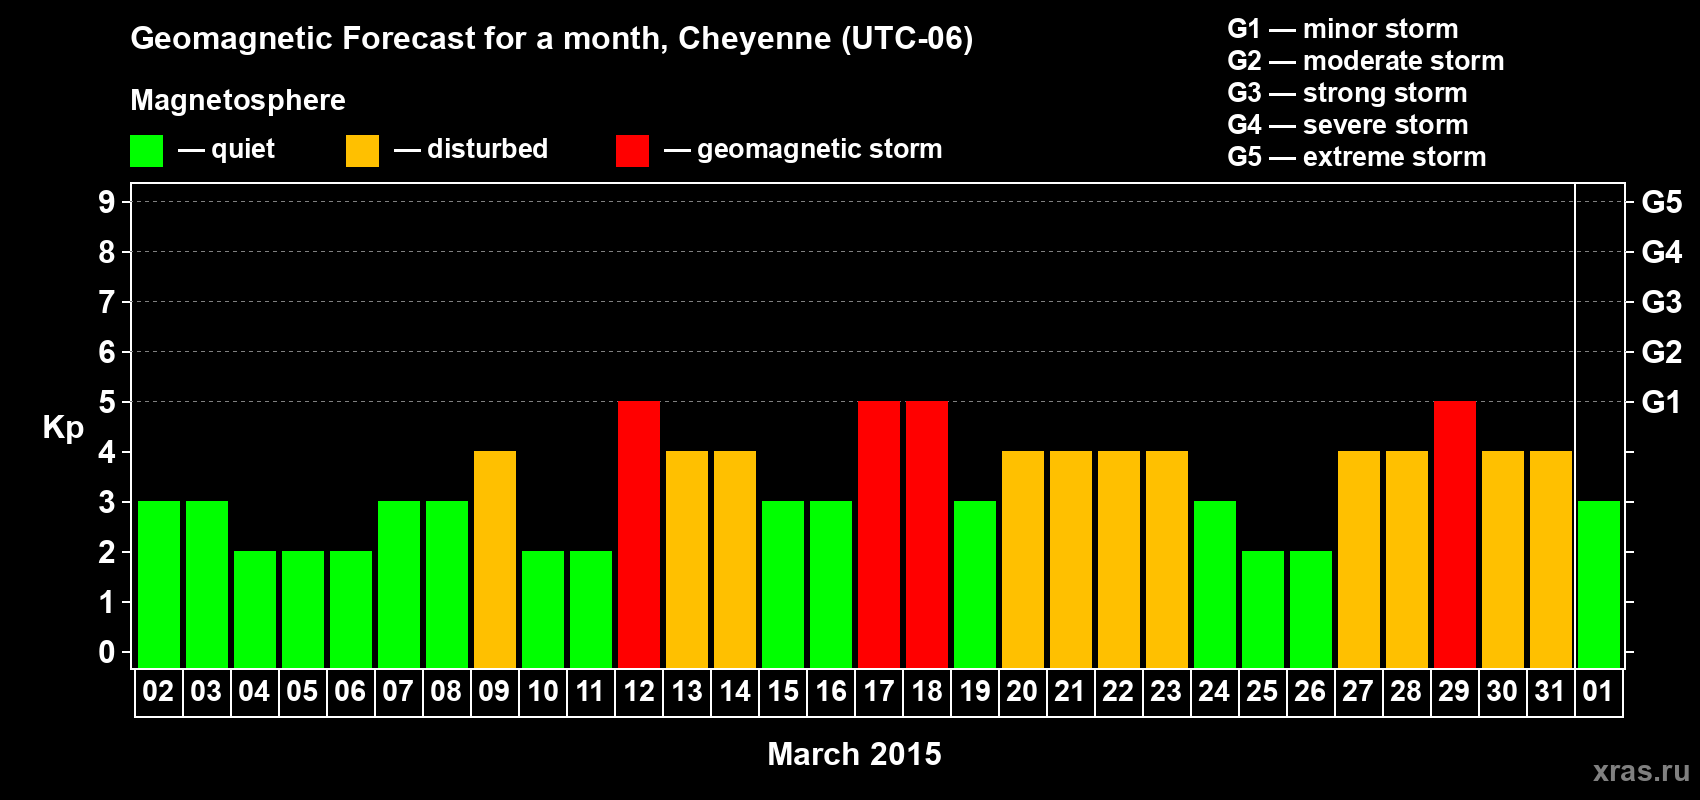
Task: Click the Kp axis value 9
Action: pyautogui.click(x=107, y=202)
